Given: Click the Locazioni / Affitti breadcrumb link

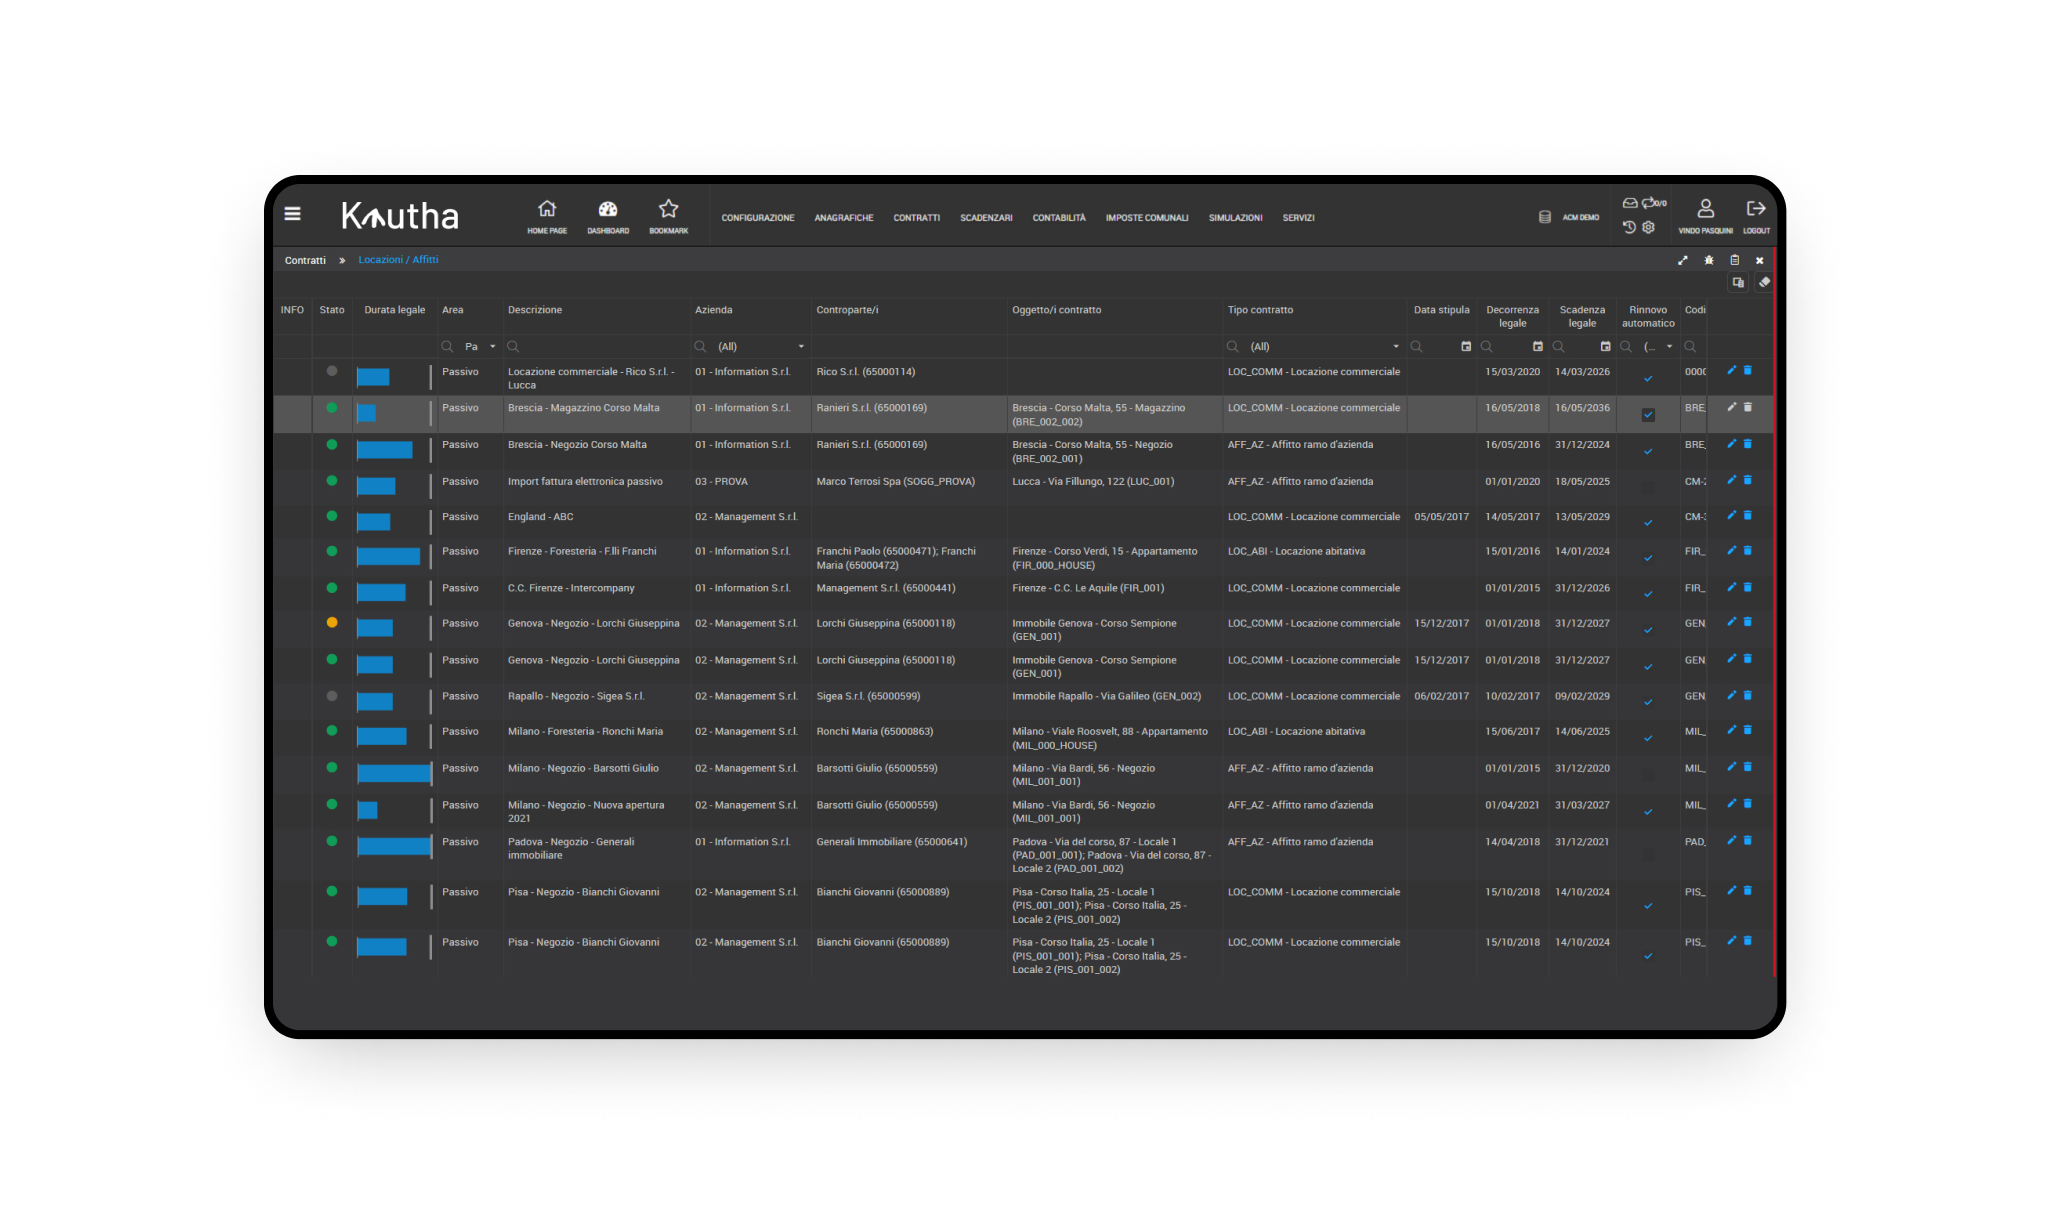Looking at the screenshot, I should coord(398,260).
